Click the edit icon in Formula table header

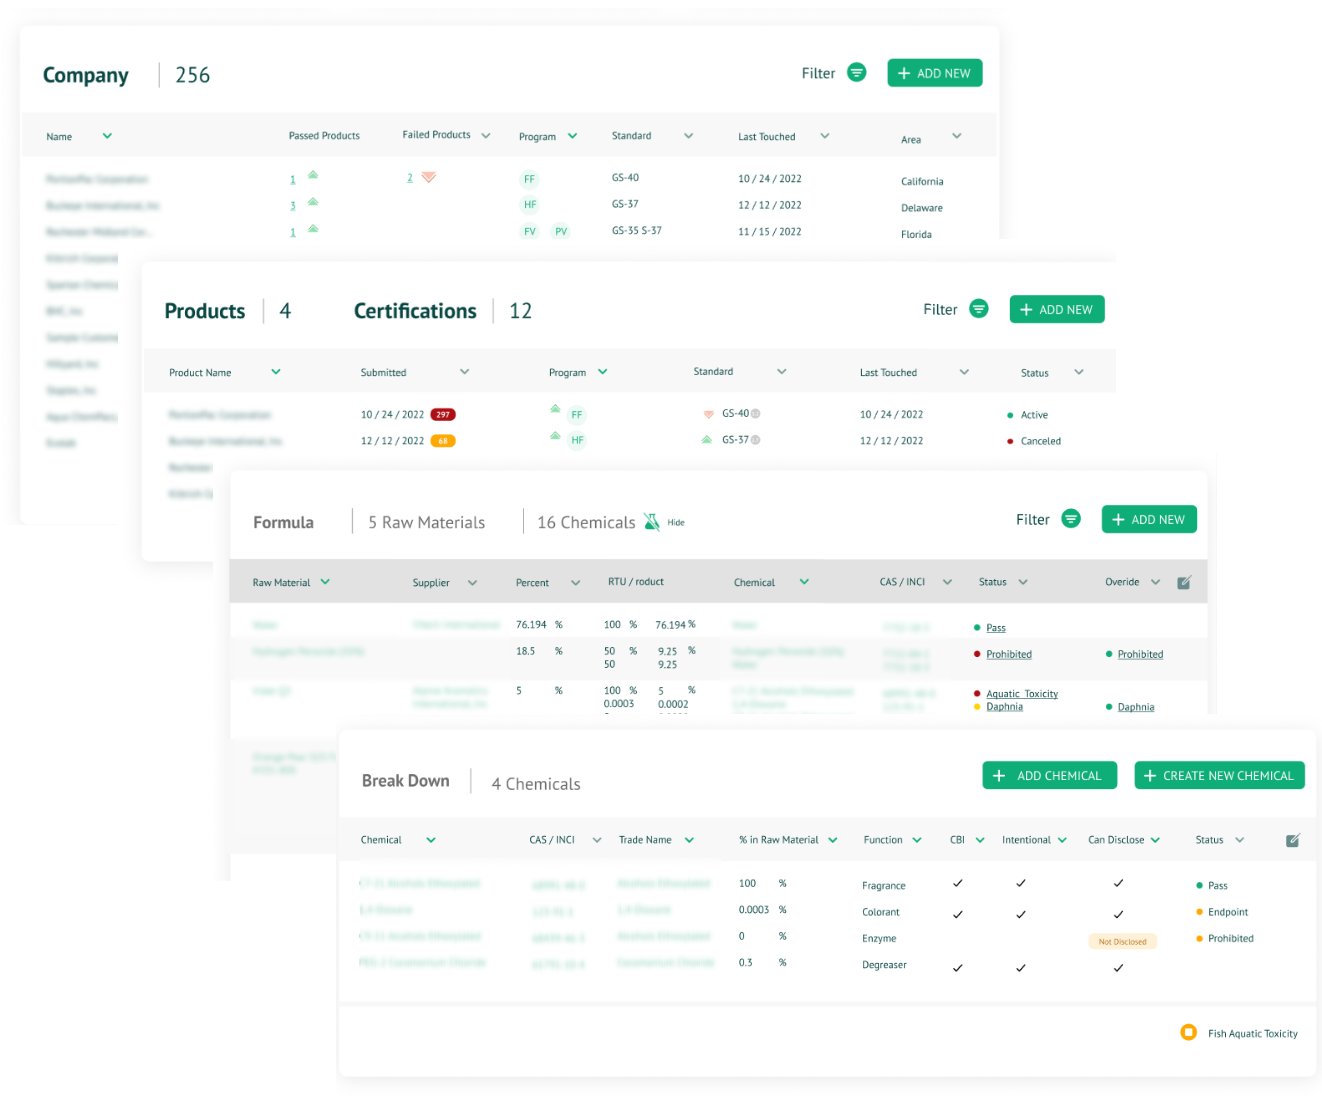click(x=1184, y=582)
